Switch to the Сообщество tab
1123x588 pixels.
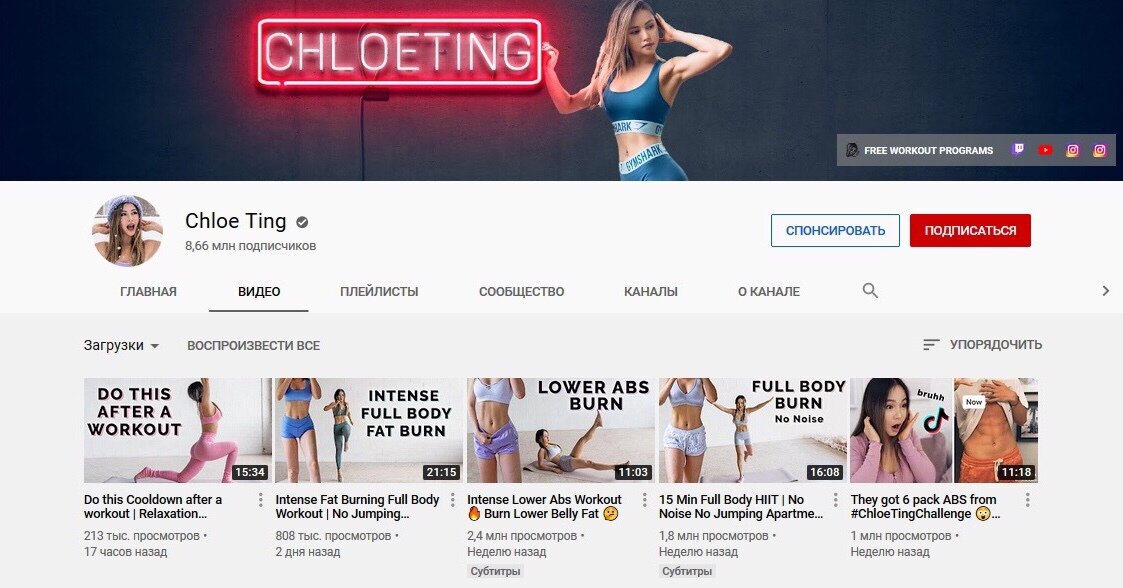click(521, 291)
